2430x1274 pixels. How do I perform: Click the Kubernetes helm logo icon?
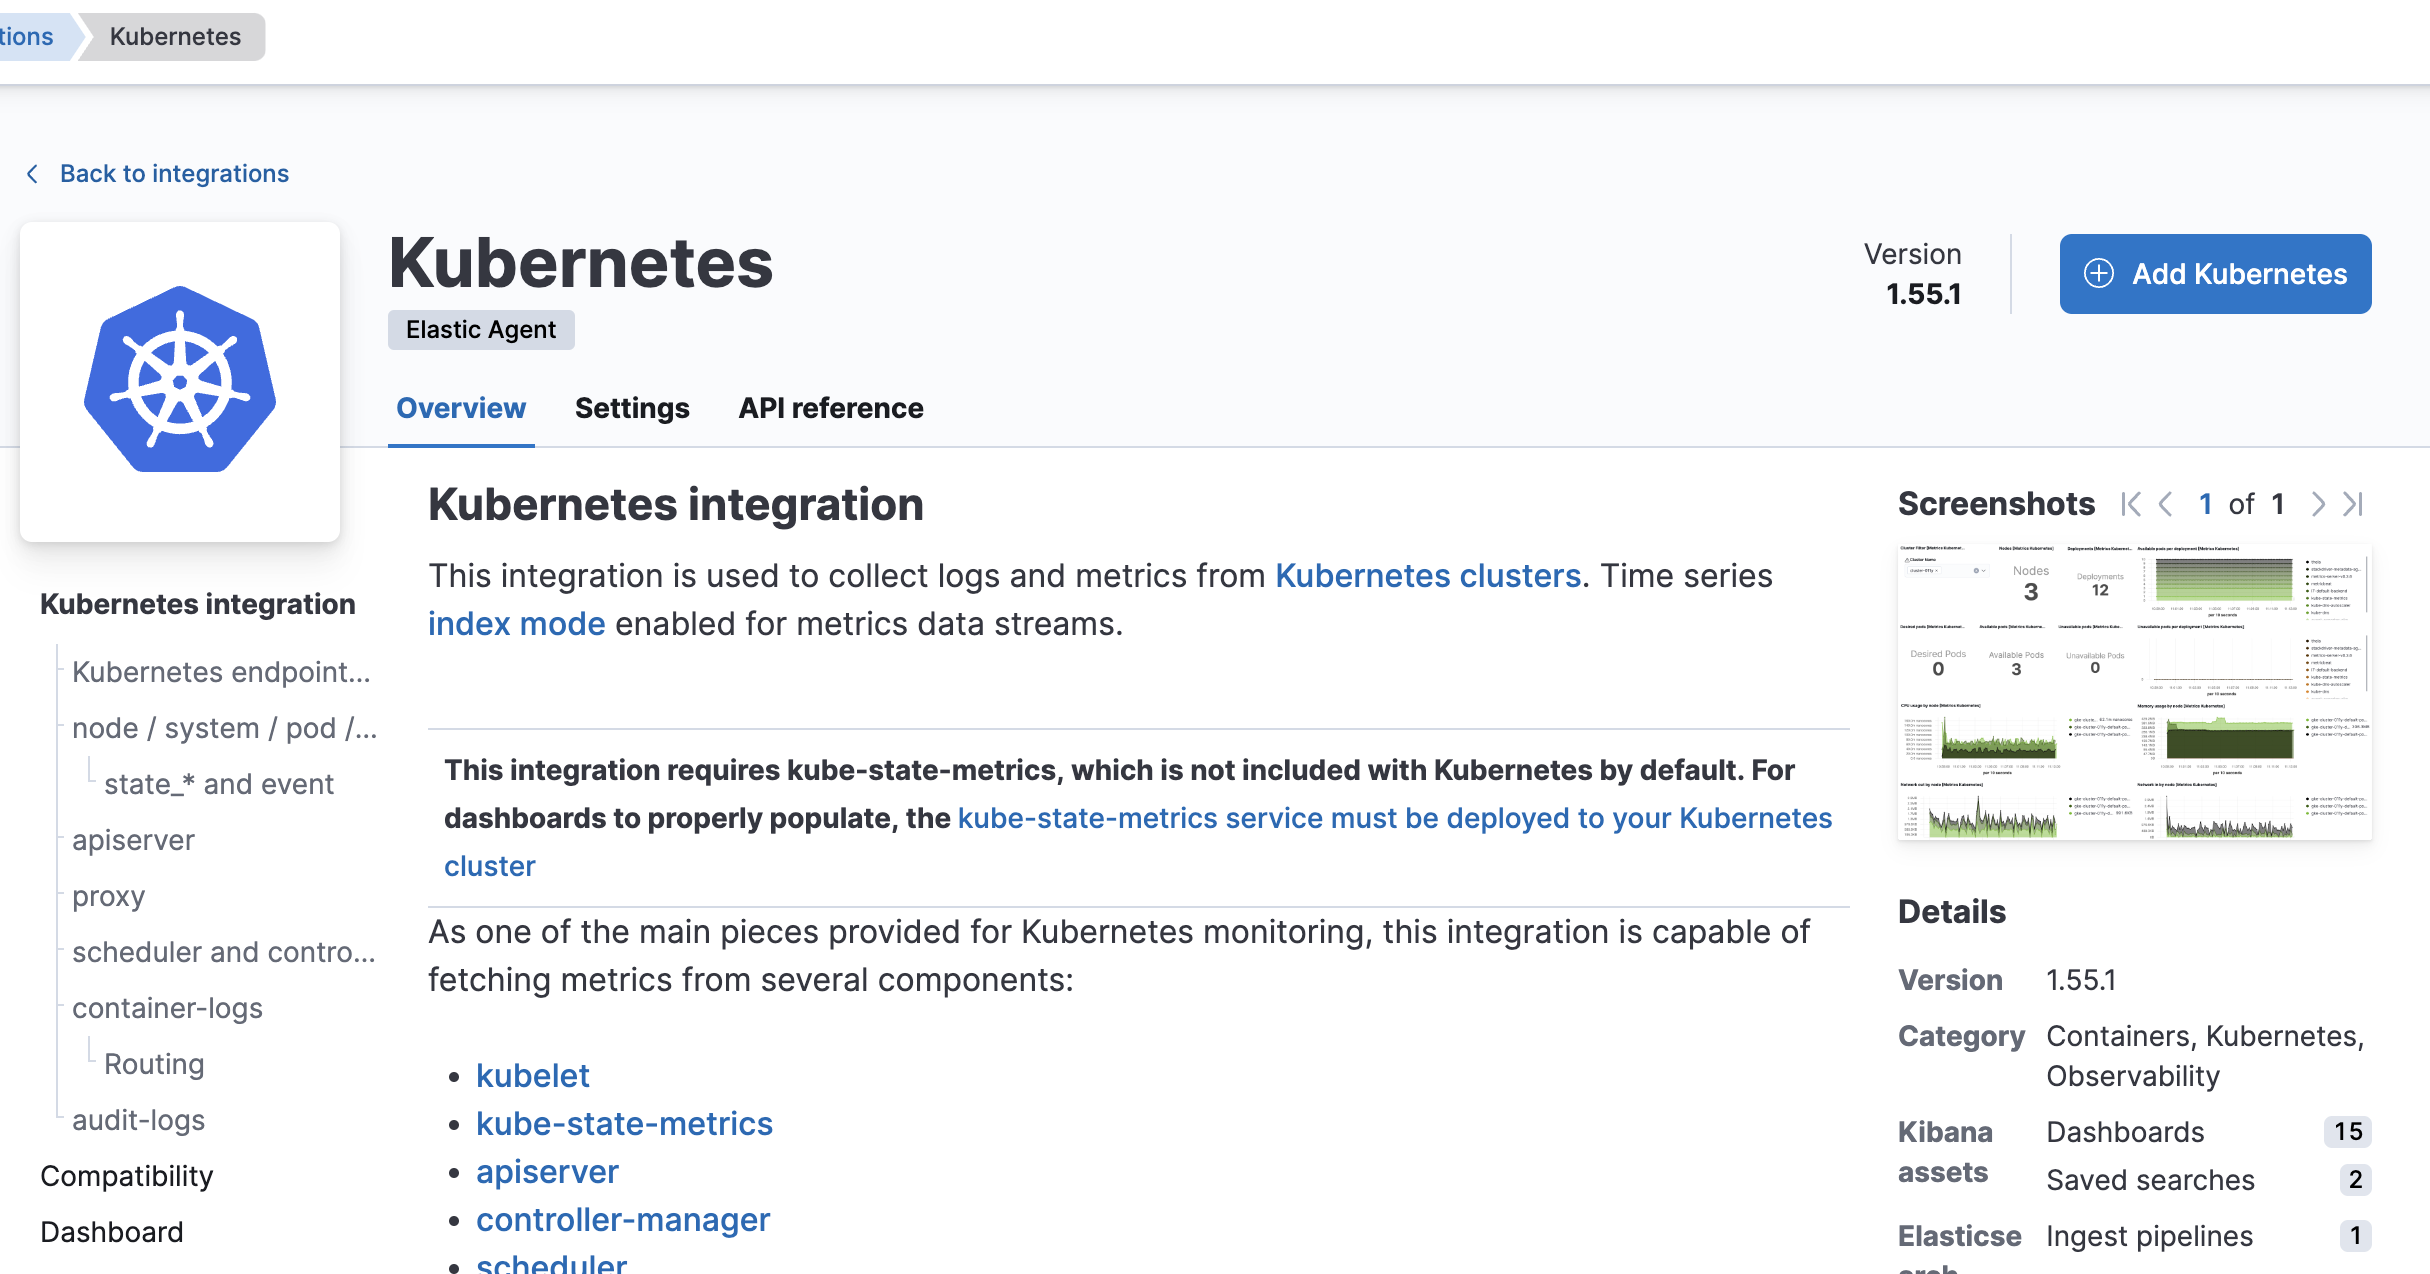[x=180, y=381]
